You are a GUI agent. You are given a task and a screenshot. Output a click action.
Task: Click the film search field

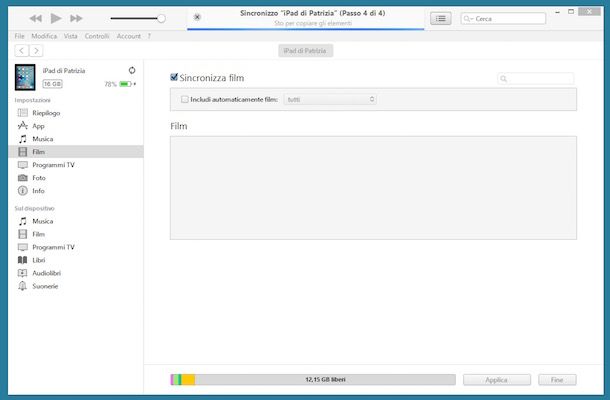[536, 79]
